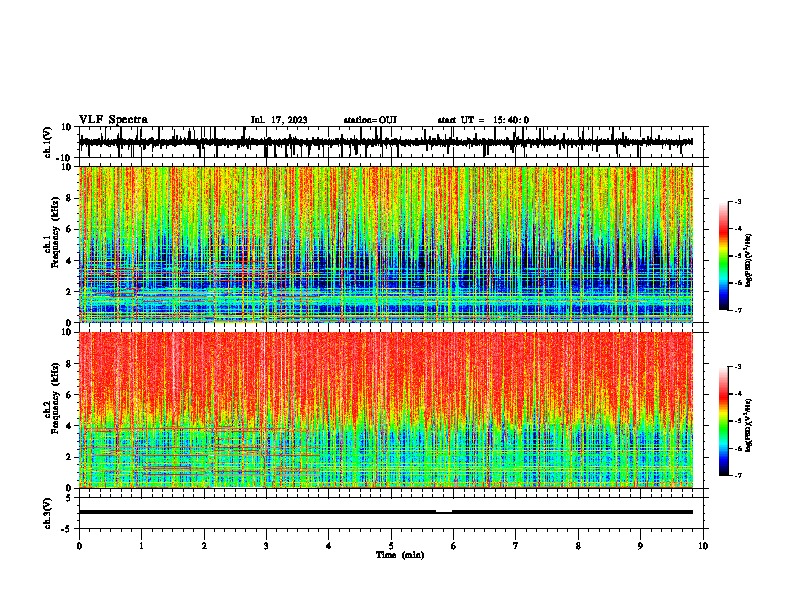
Task: Click the 'ch.3(V)' axis label
Action: [x=48, y=513]
